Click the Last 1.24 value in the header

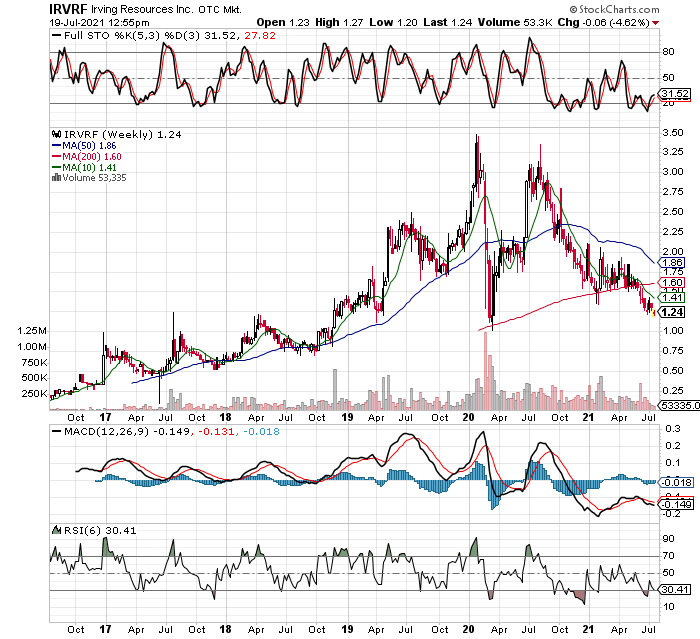(x=448, y=22)
